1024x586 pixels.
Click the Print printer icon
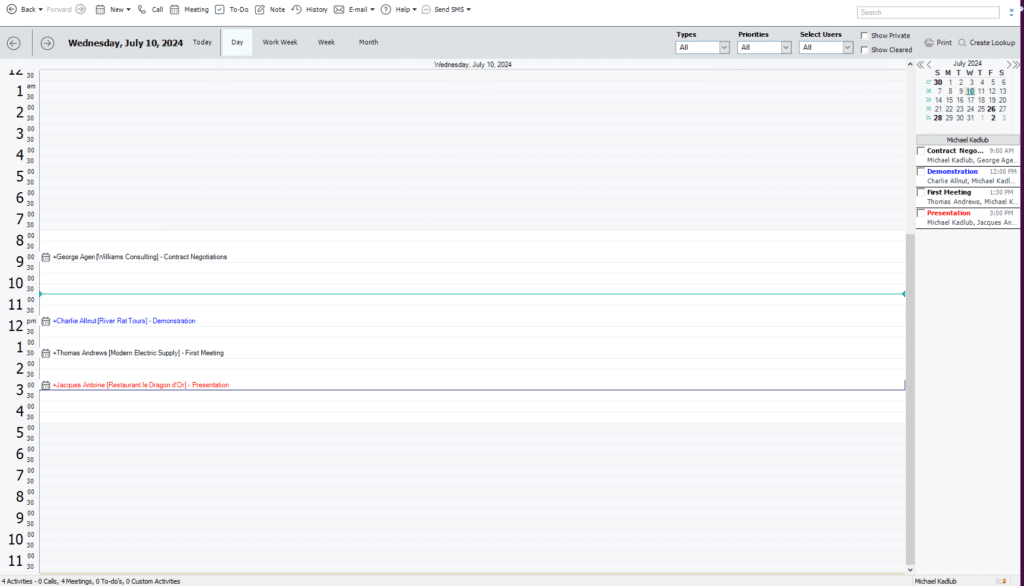(929, 42)
